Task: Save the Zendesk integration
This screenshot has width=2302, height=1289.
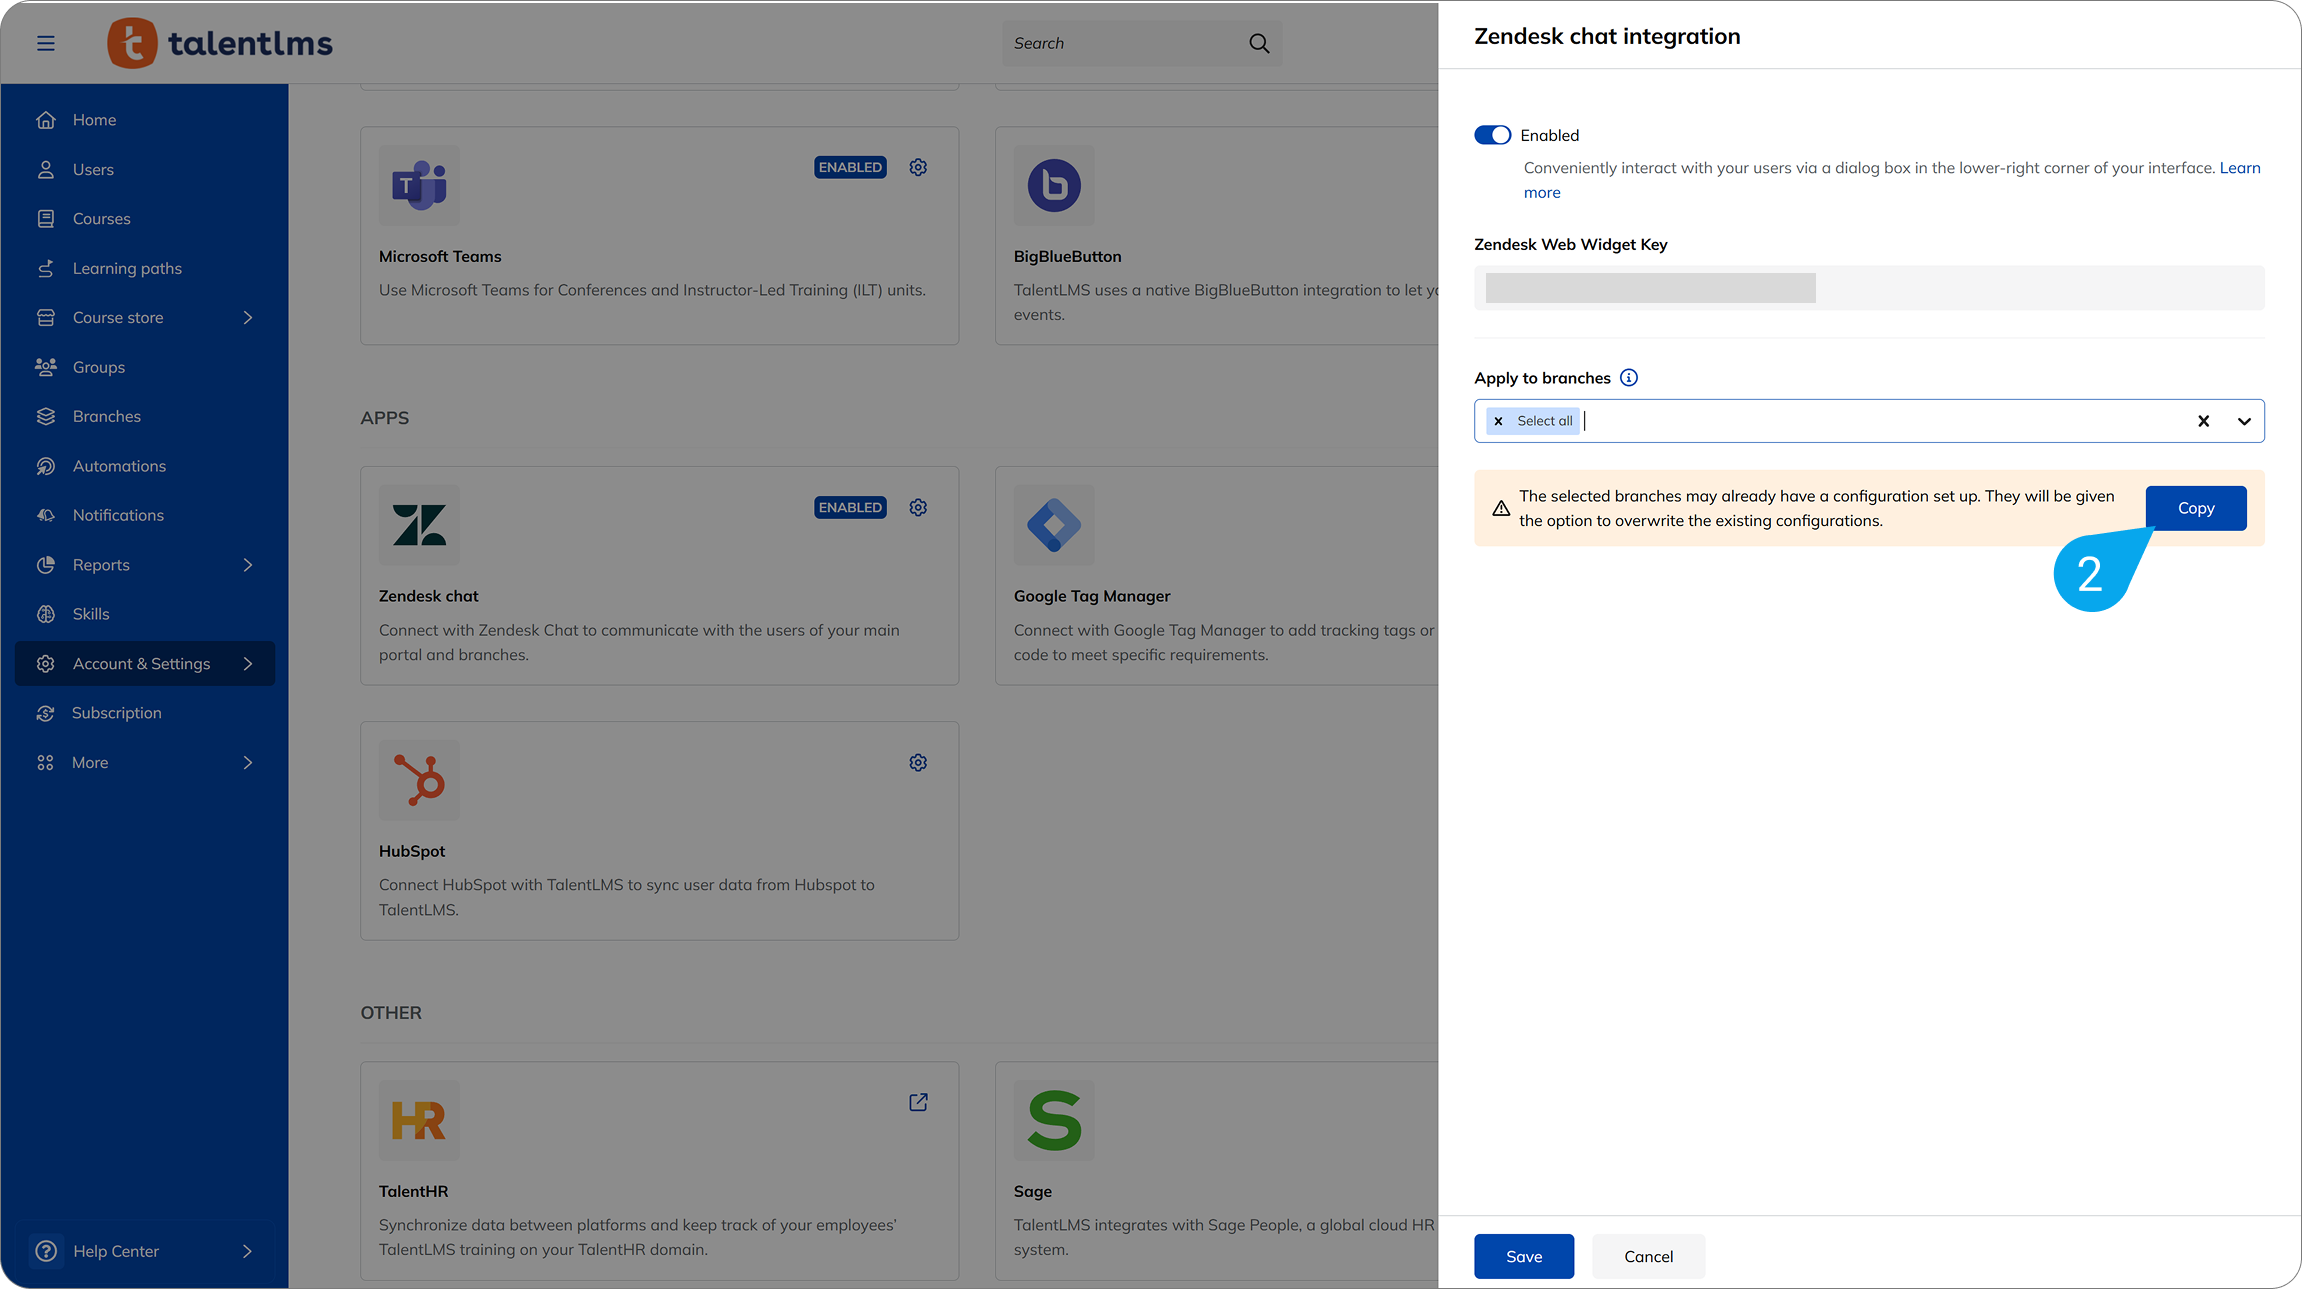Action: pos(1523,1256)
